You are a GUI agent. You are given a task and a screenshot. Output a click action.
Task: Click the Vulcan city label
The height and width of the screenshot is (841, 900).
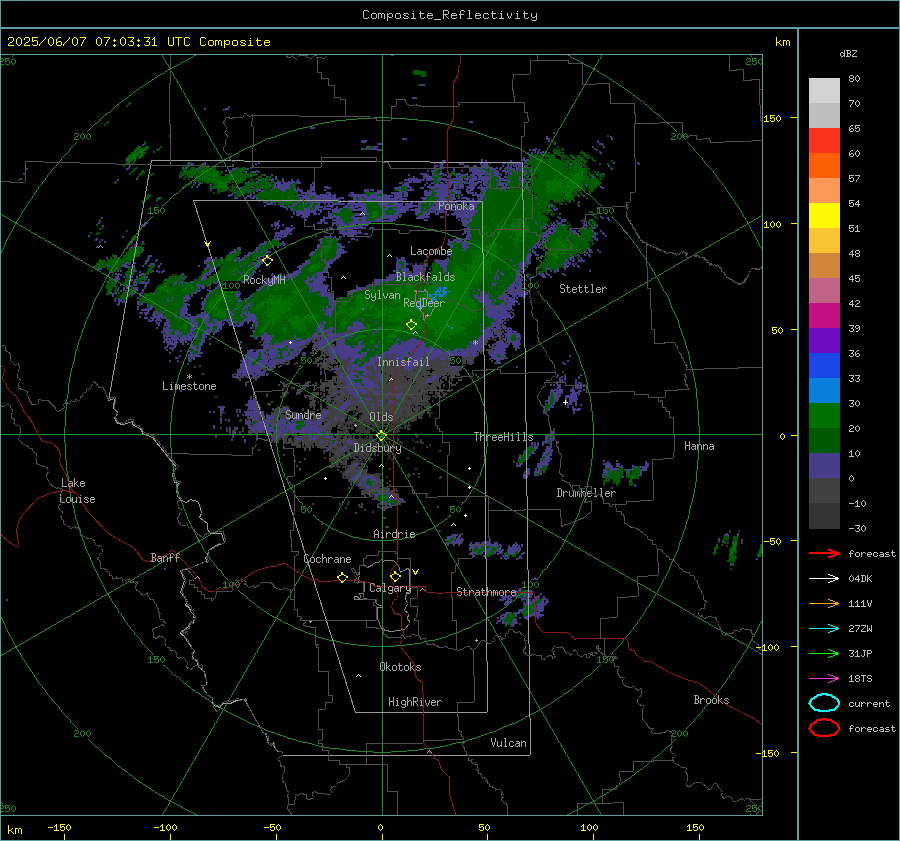tap(509, 743)
